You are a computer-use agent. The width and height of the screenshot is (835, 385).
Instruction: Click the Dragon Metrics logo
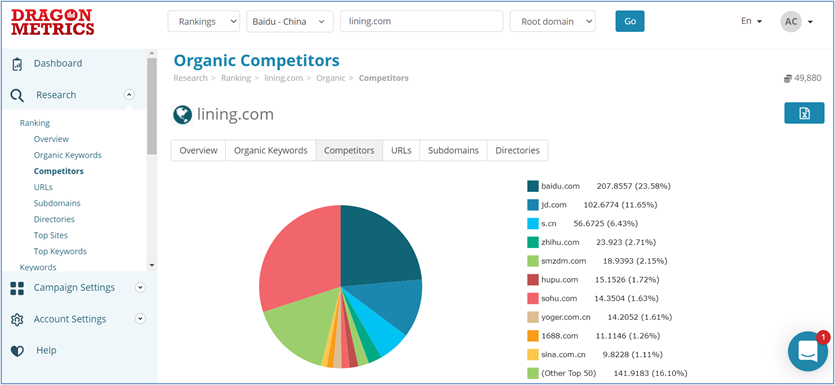pos(53,22)
